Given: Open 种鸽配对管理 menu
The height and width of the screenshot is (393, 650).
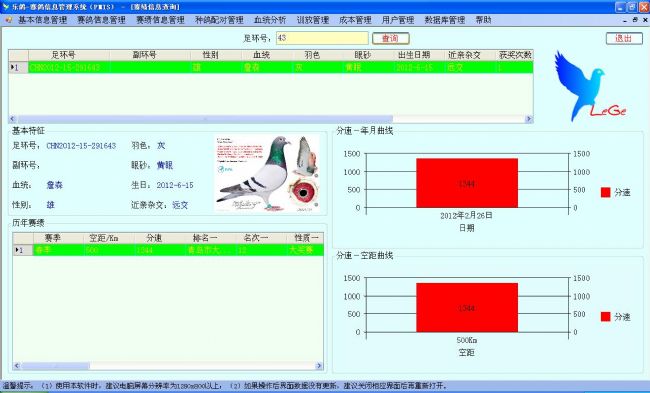Looking at the screenshot, I should point(219,20).
